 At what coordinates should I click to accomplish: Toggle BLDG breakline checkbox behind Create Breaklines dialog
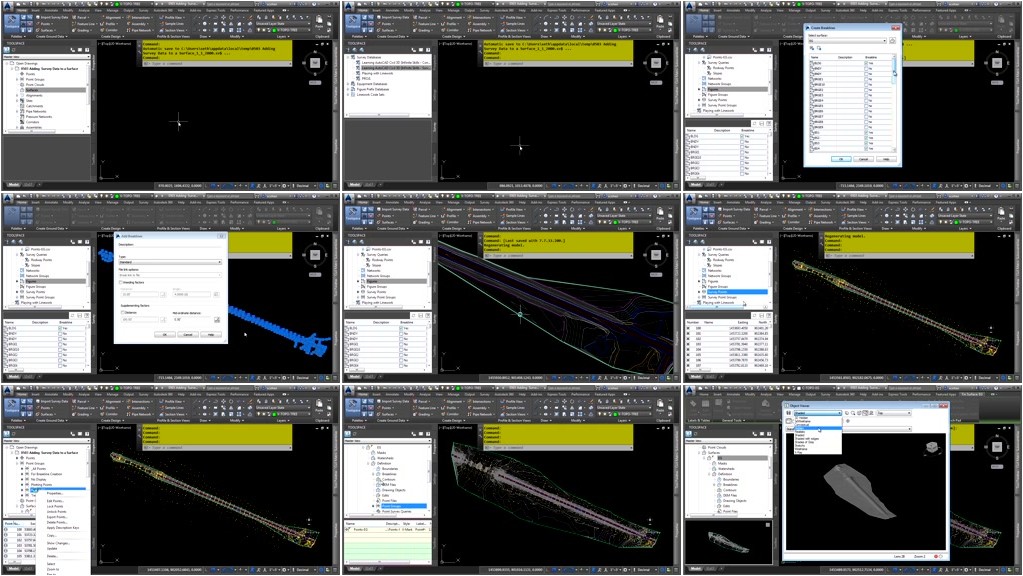pyautogui.click(x=742, y=136)
